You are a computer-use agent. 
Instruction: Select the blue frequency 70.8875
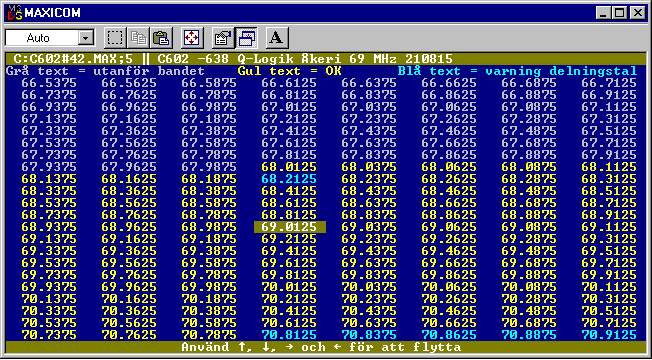529,335
